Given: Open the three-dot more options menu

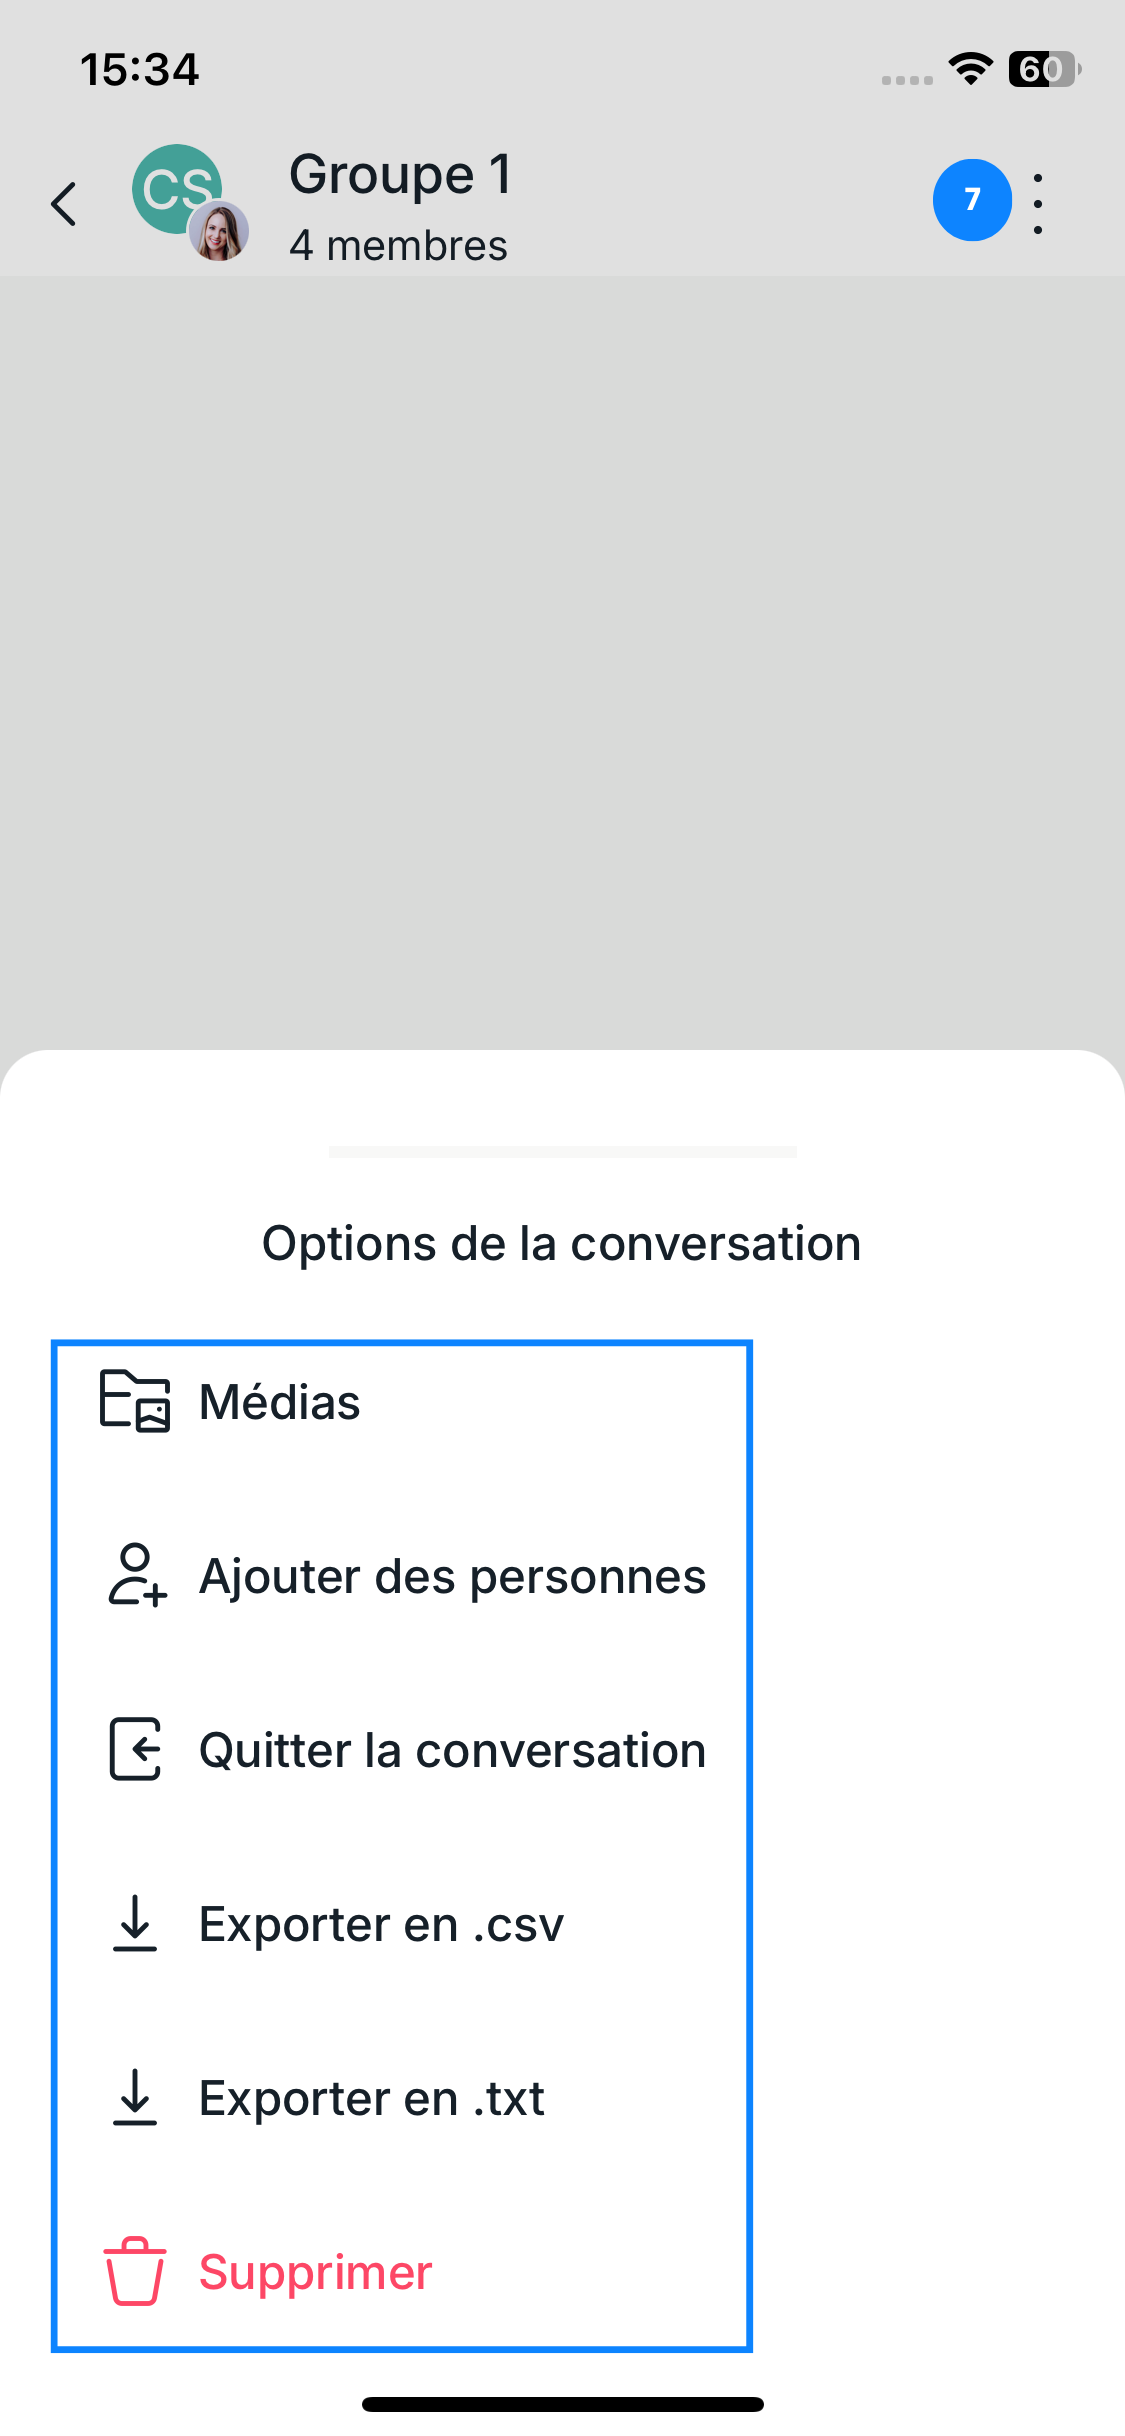Looking at the screenshot, I should pos(1038,204).
